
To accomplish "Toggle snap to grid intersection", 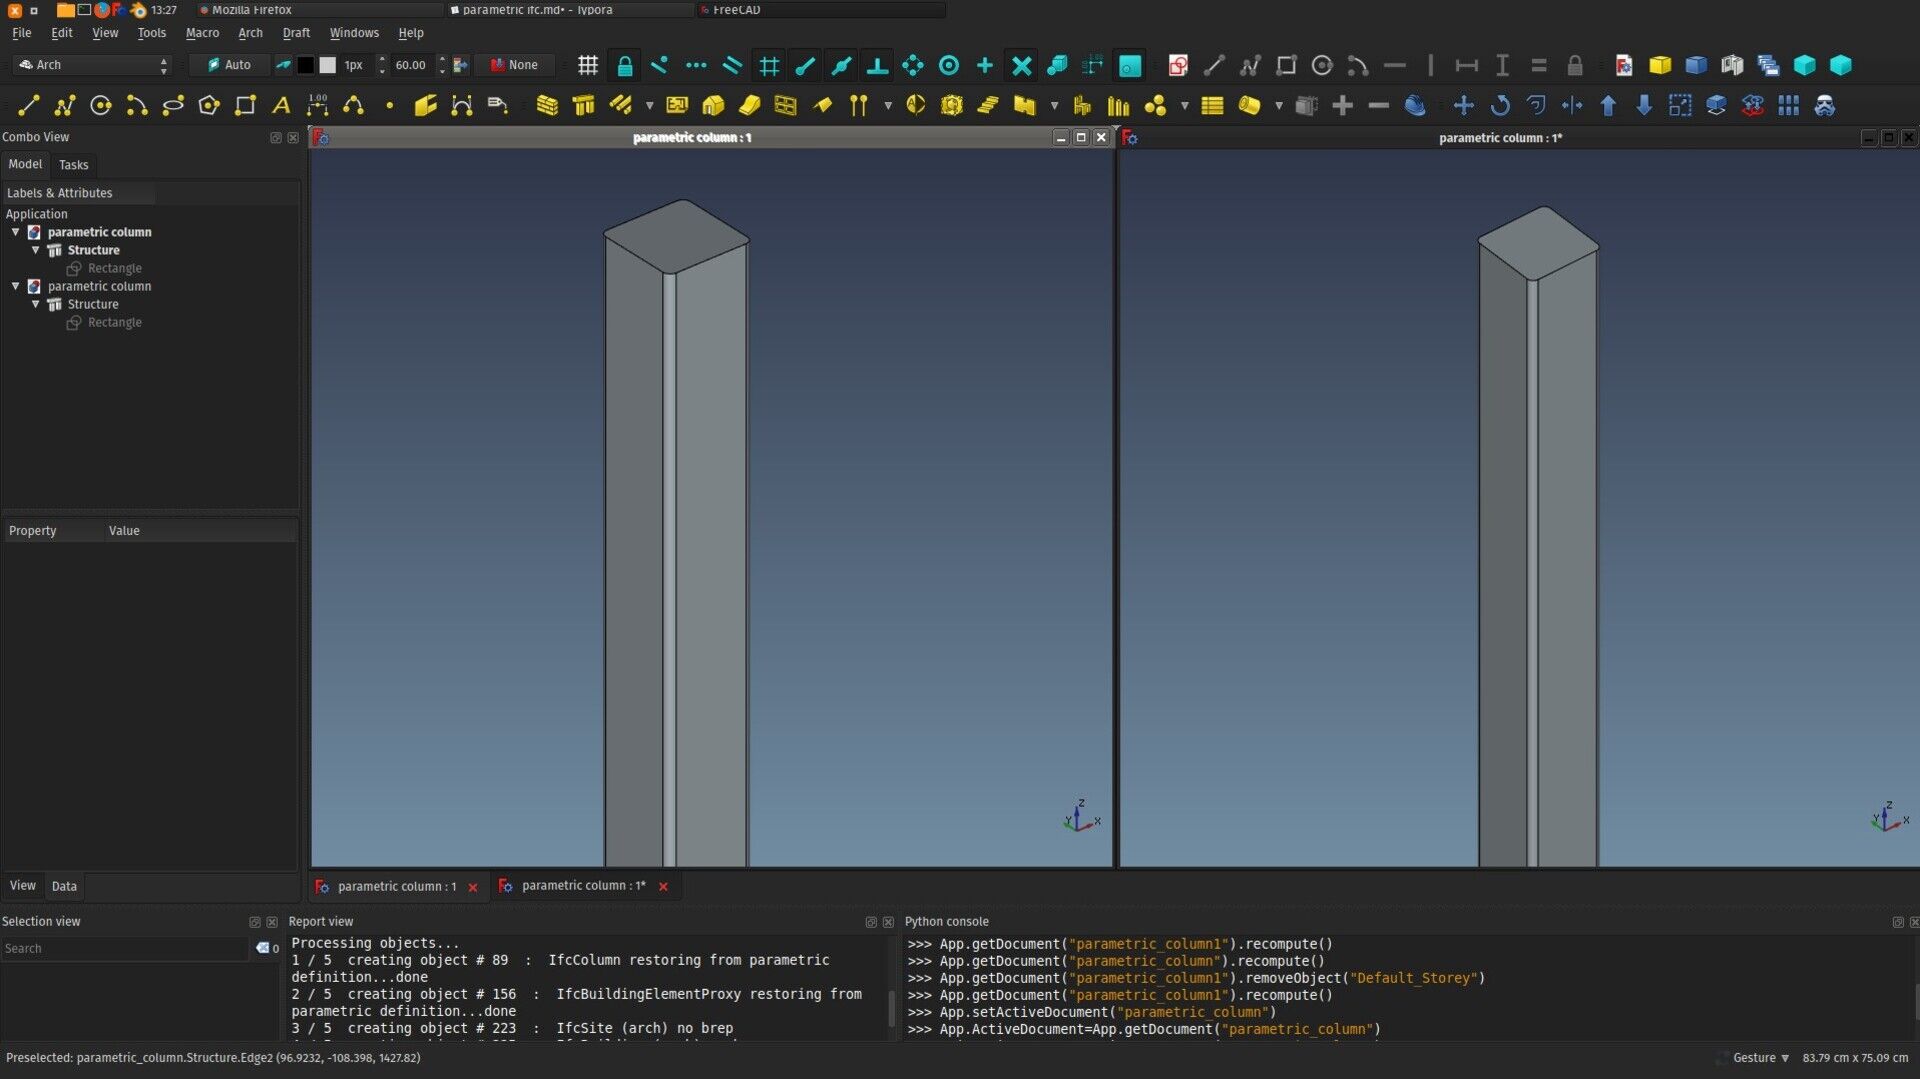I will (768, 66).
